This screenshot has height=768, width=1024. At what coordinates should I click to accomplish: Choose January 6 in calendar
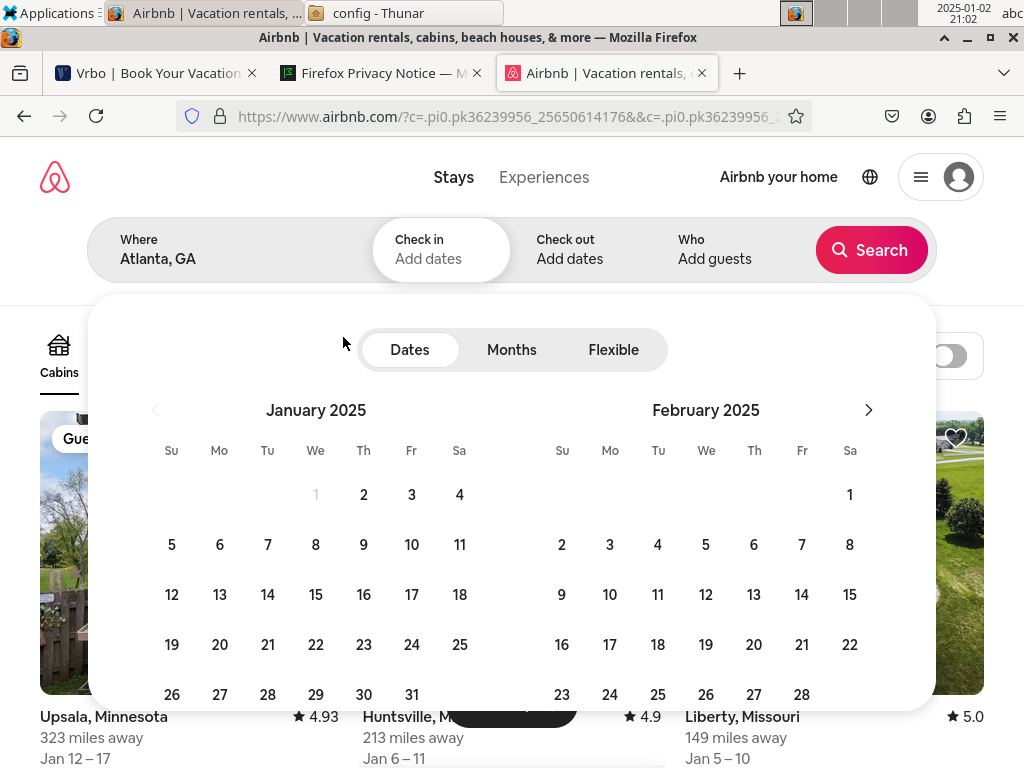pos(219,545)
